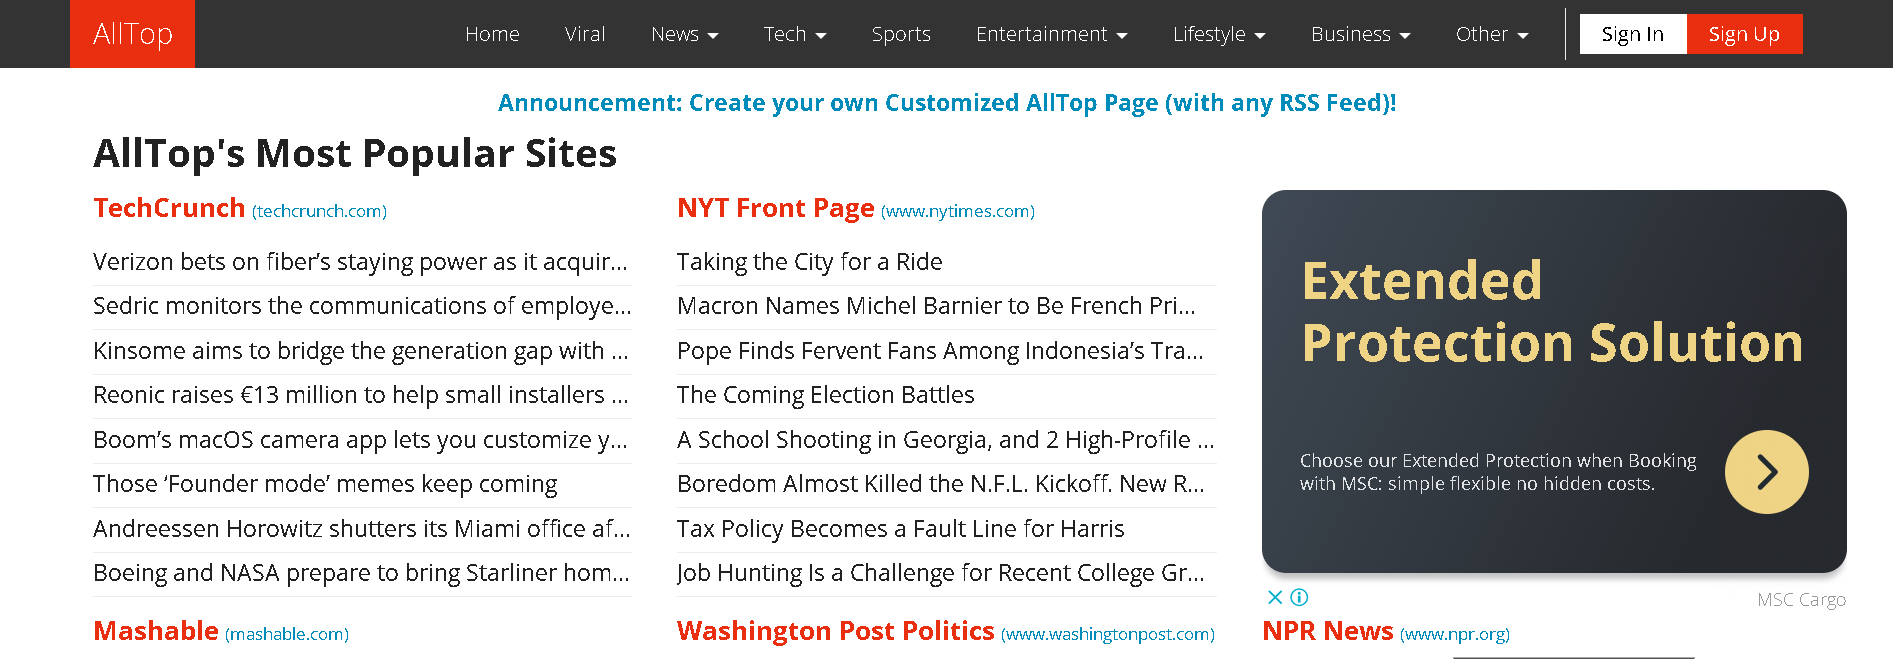Open the Entertainment dropdown
This screenshot has height=659, width=1893.
pyautogui.click(x=1051, y=34)
